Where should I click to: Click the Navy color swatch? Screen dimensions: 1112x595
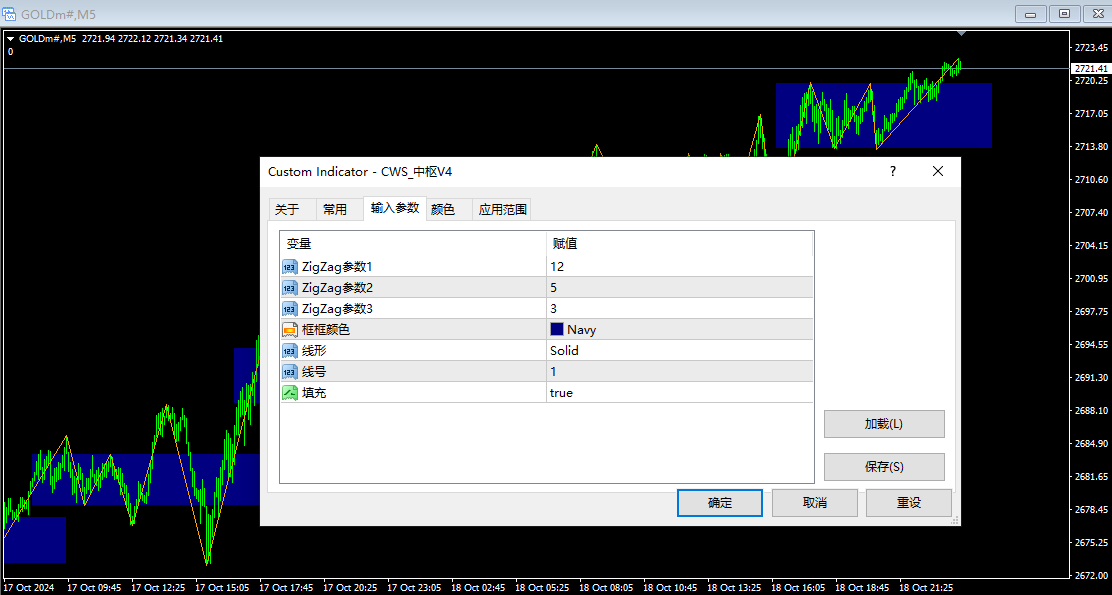557,330
